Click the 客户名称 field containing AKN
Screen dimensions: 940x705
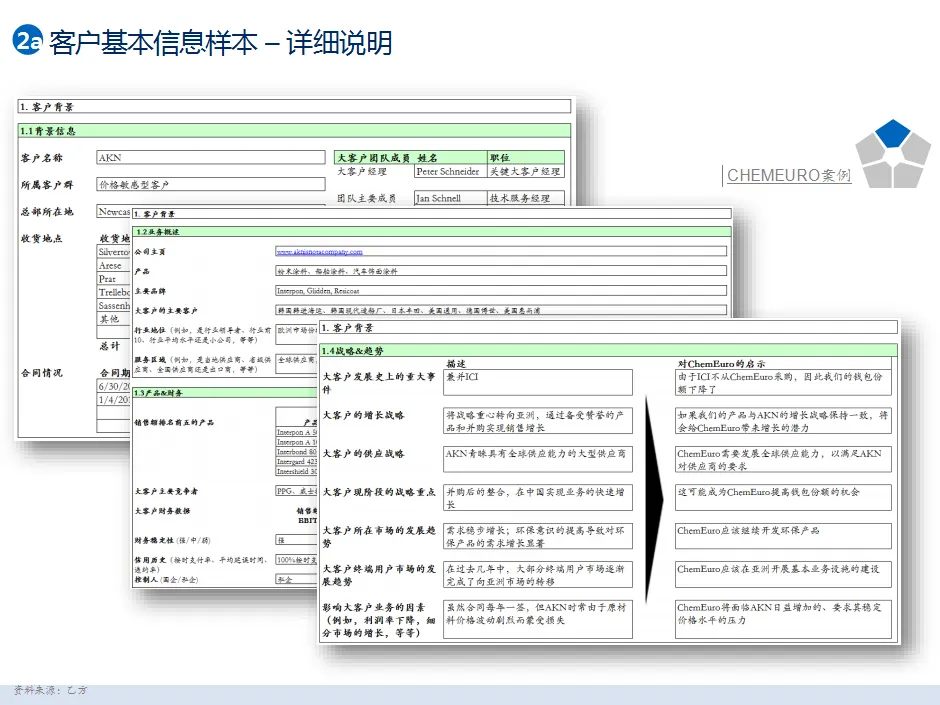210,158
